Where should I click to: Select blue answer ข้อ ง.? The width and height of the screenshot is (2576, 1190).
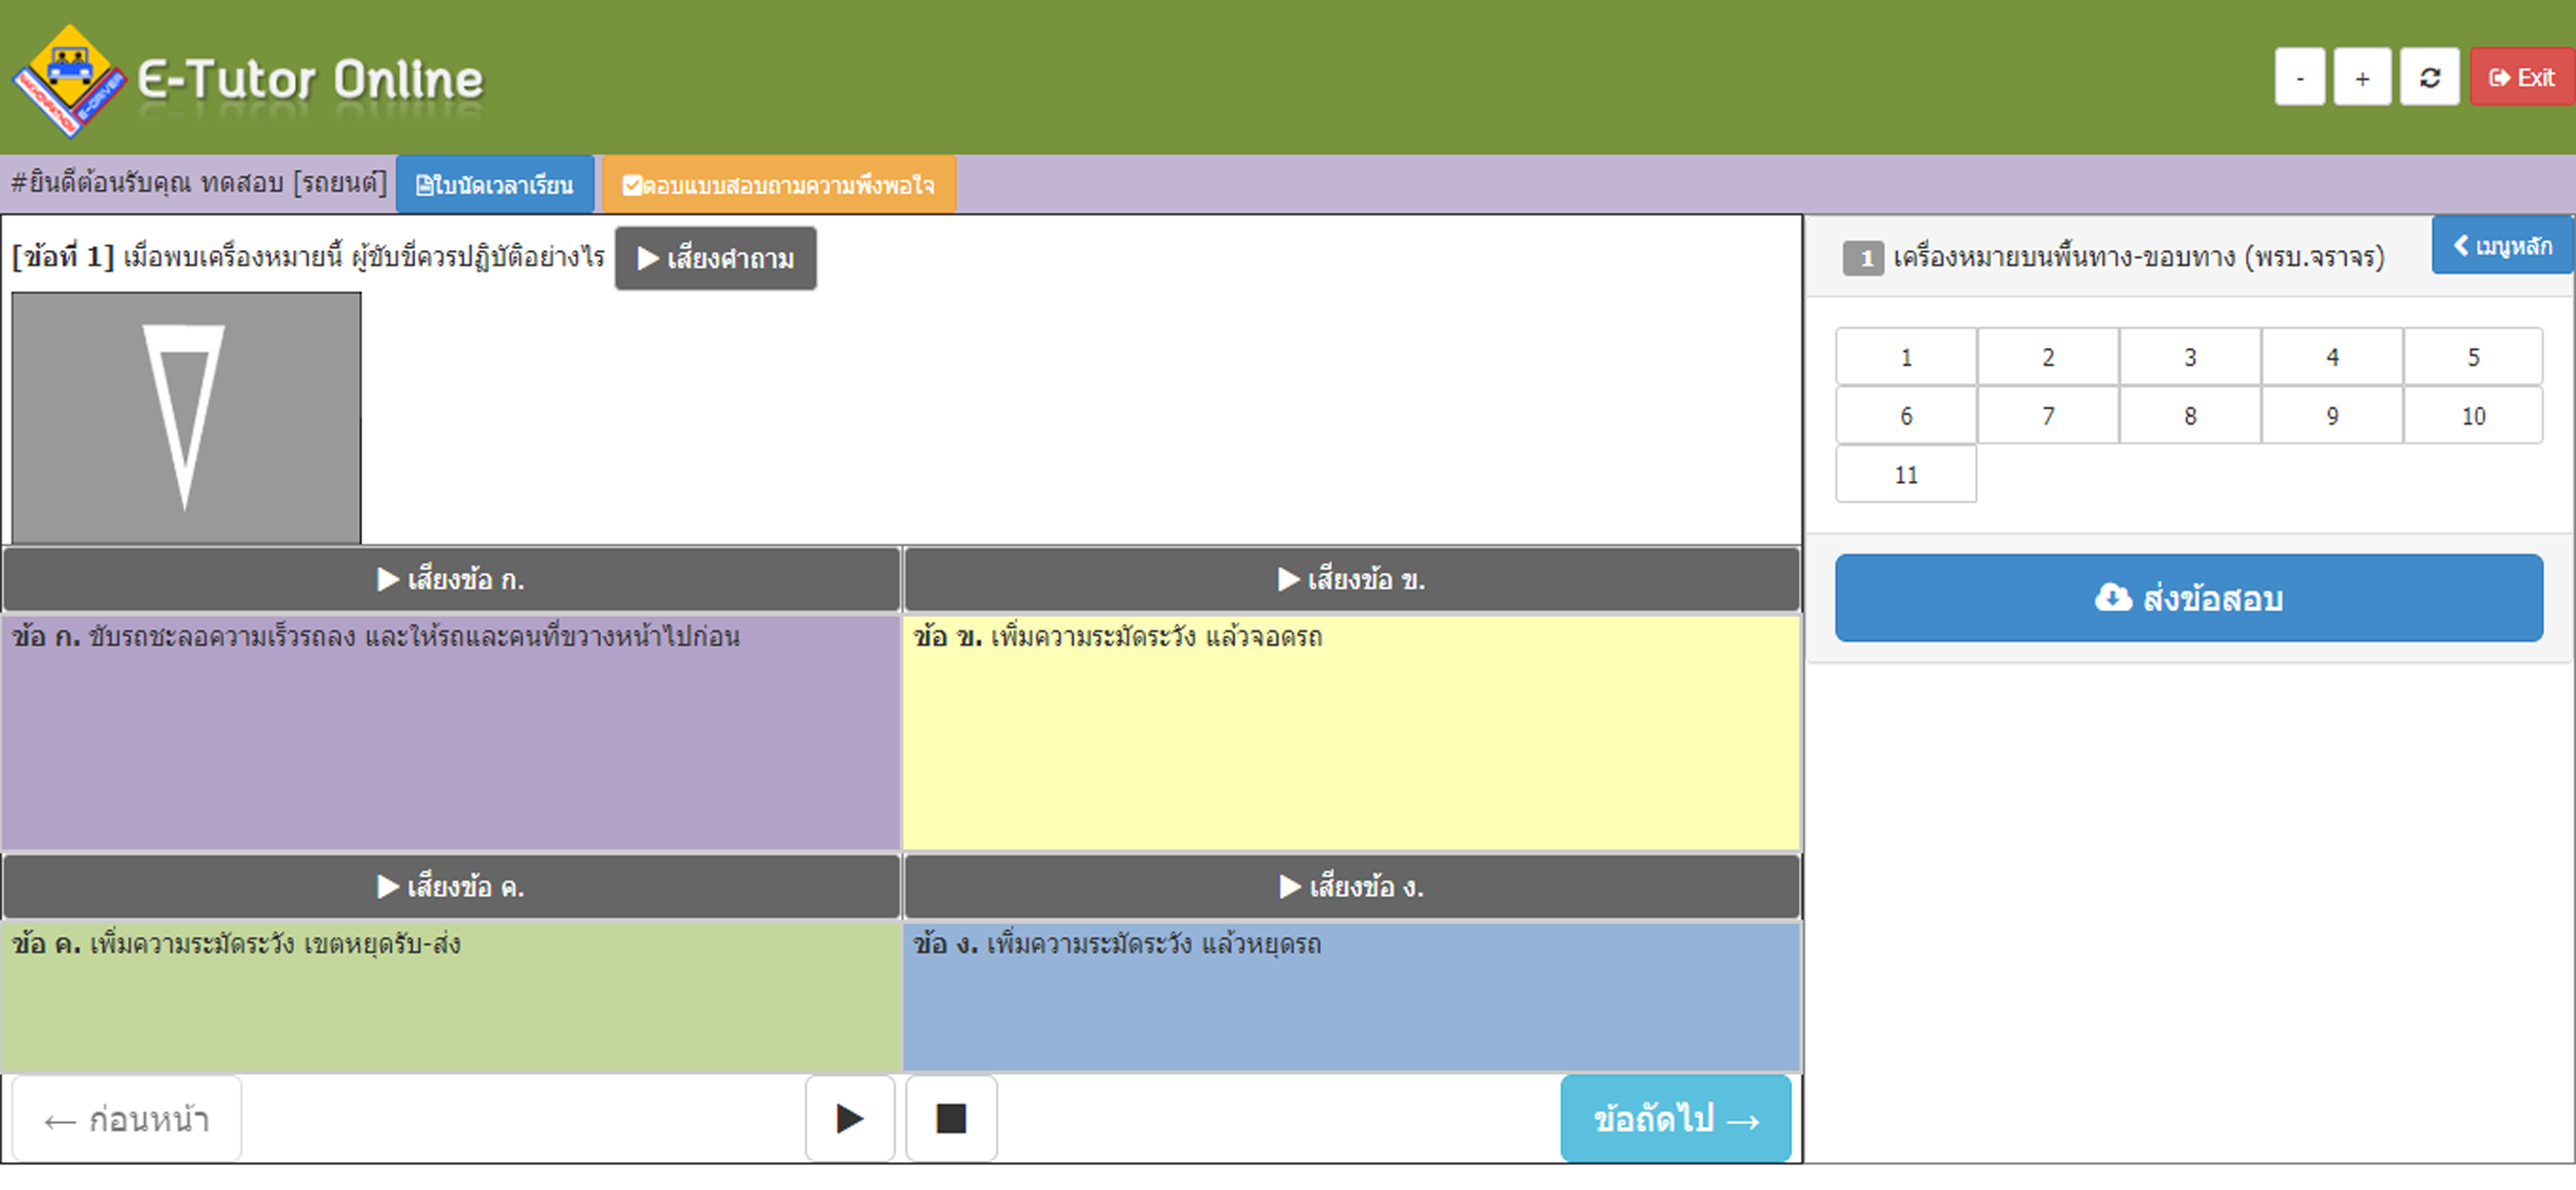pos(1352,997)
